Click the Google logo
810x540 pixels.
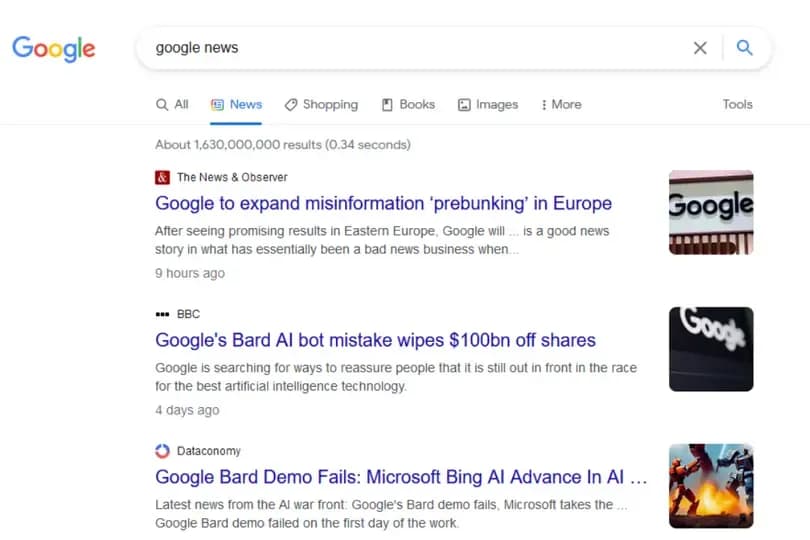click(54, 48)
